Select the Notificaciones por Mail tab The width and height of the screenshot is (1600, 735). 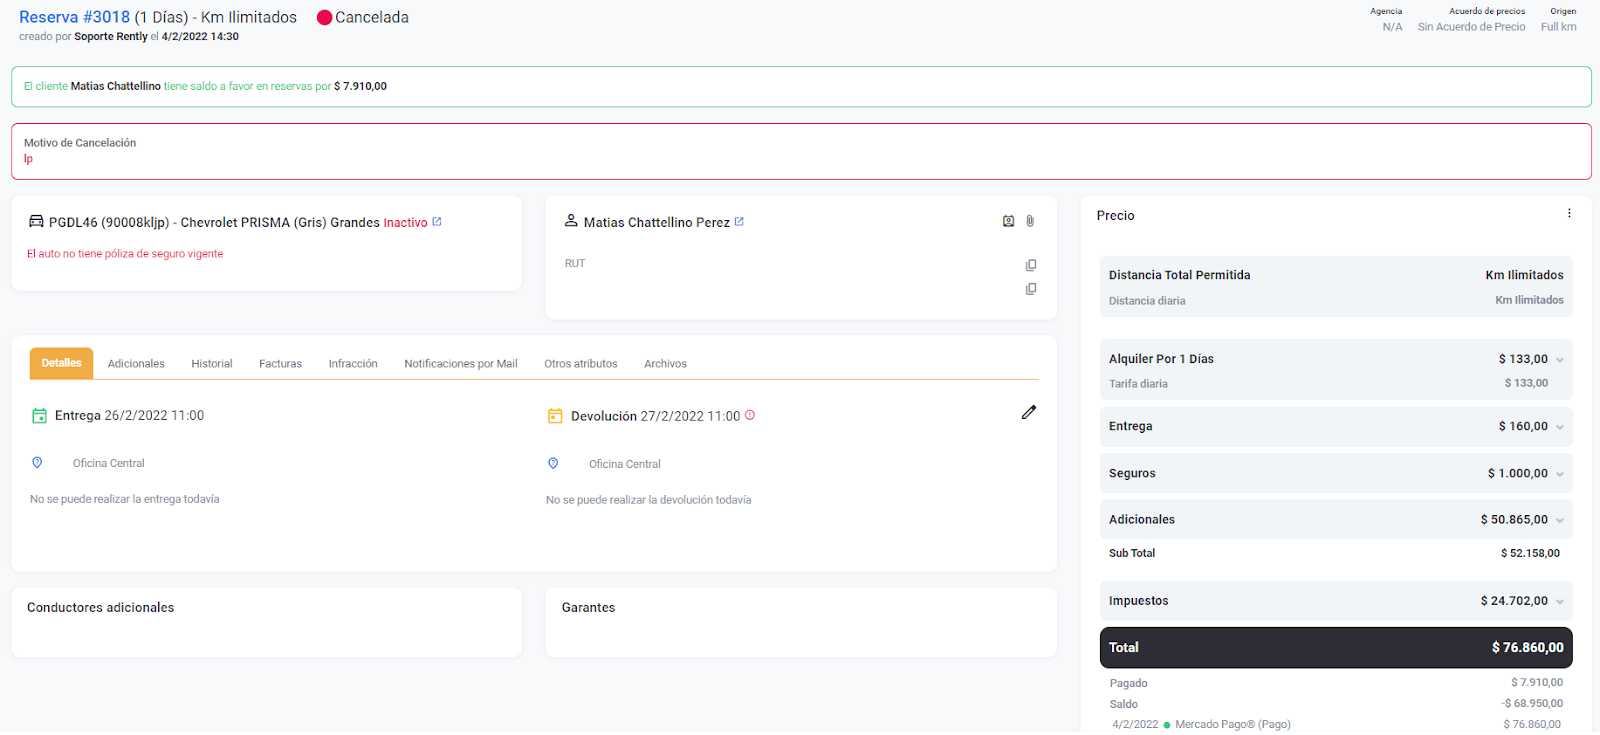click(x=460, y=364)
